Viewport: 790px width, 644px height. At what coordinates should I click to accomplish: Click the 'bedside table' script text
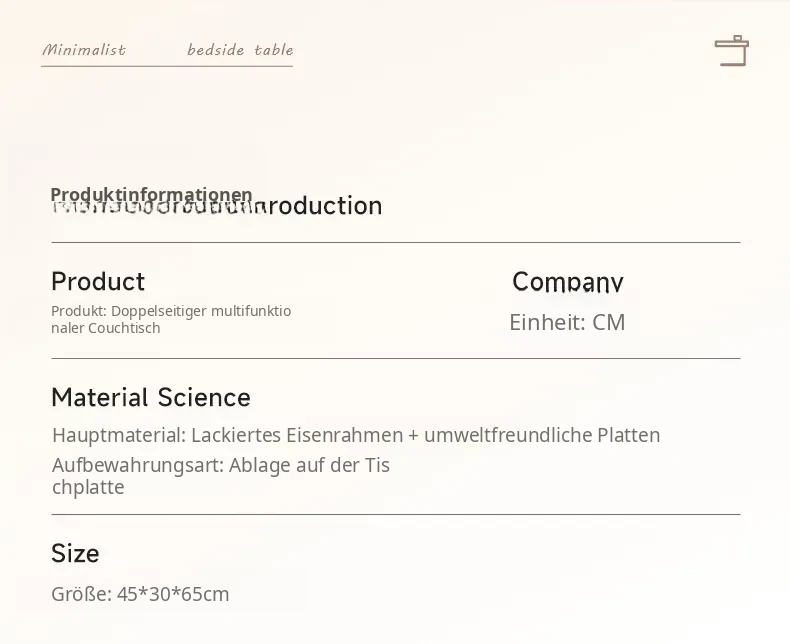click(x=240, y=49)
